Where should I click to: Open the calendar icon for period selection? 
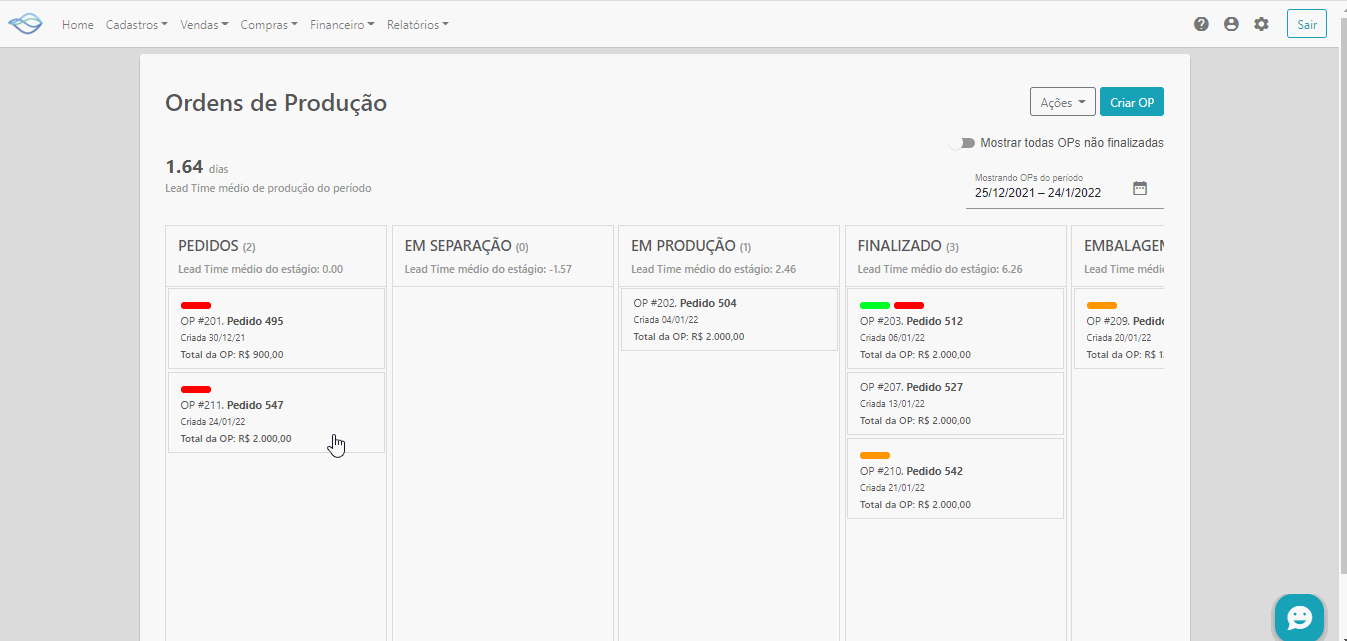1139,186
